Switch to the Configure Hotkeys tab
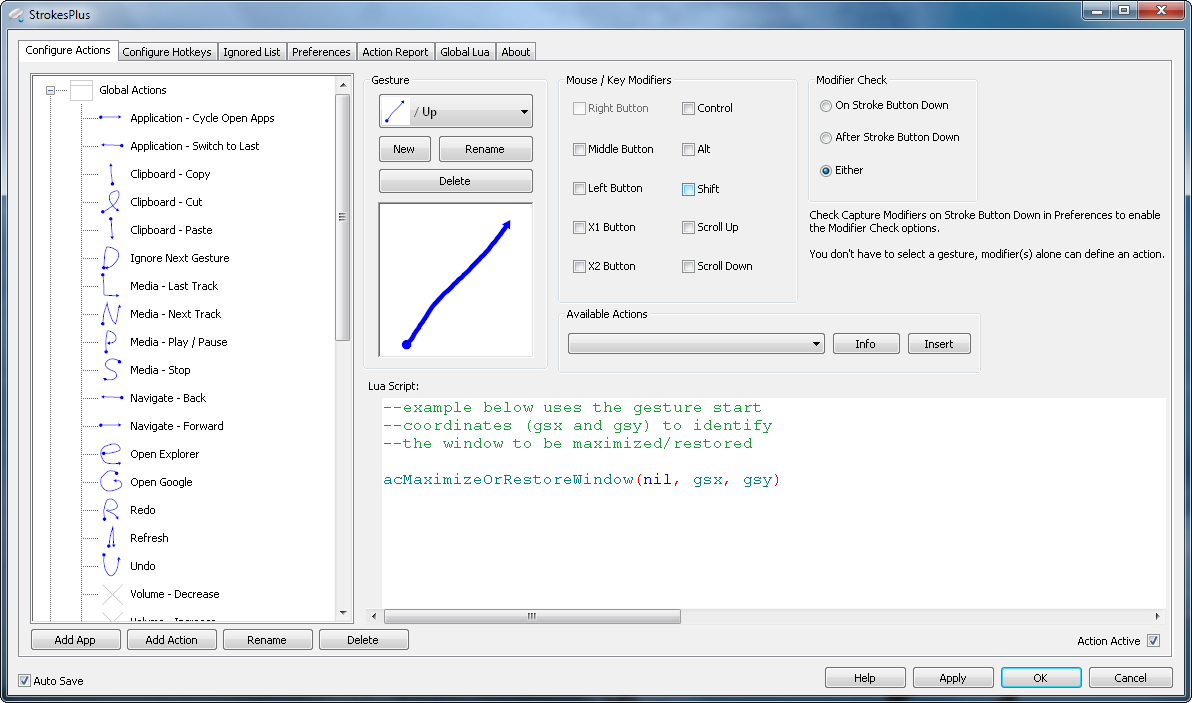The image size is (1192, 703). point(167,52)
